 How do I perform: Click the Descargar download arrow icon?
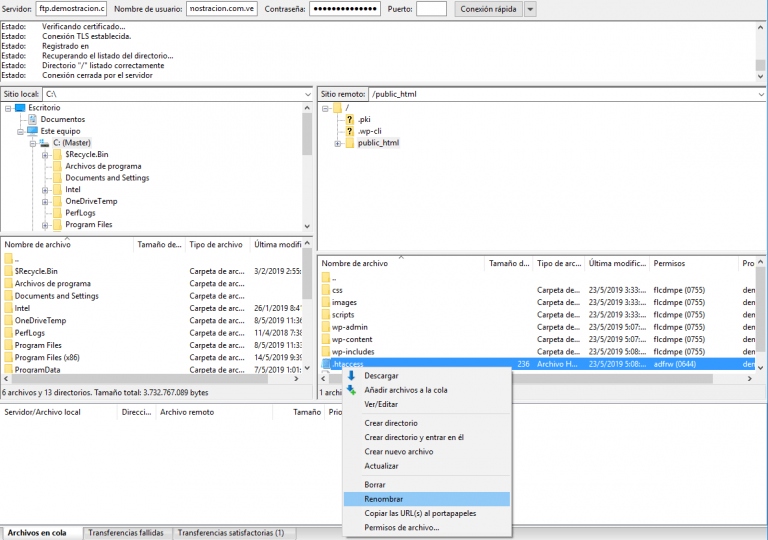click(351, 376)
